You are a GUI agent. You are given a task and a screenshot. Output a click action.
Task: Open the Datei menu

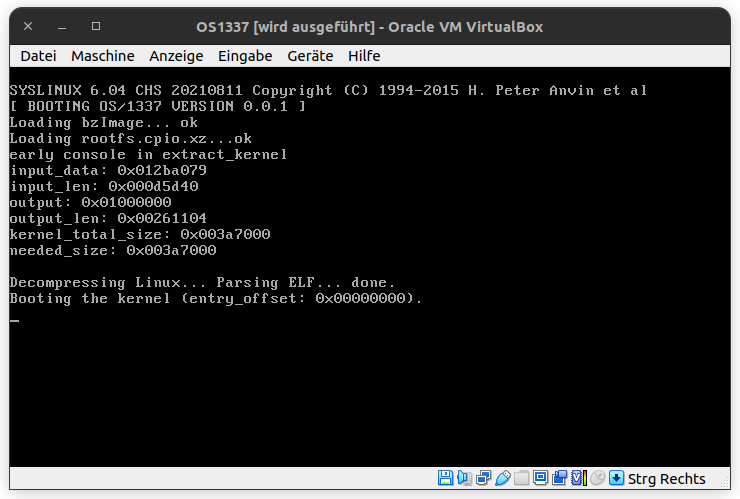click(x=38, y=56)
